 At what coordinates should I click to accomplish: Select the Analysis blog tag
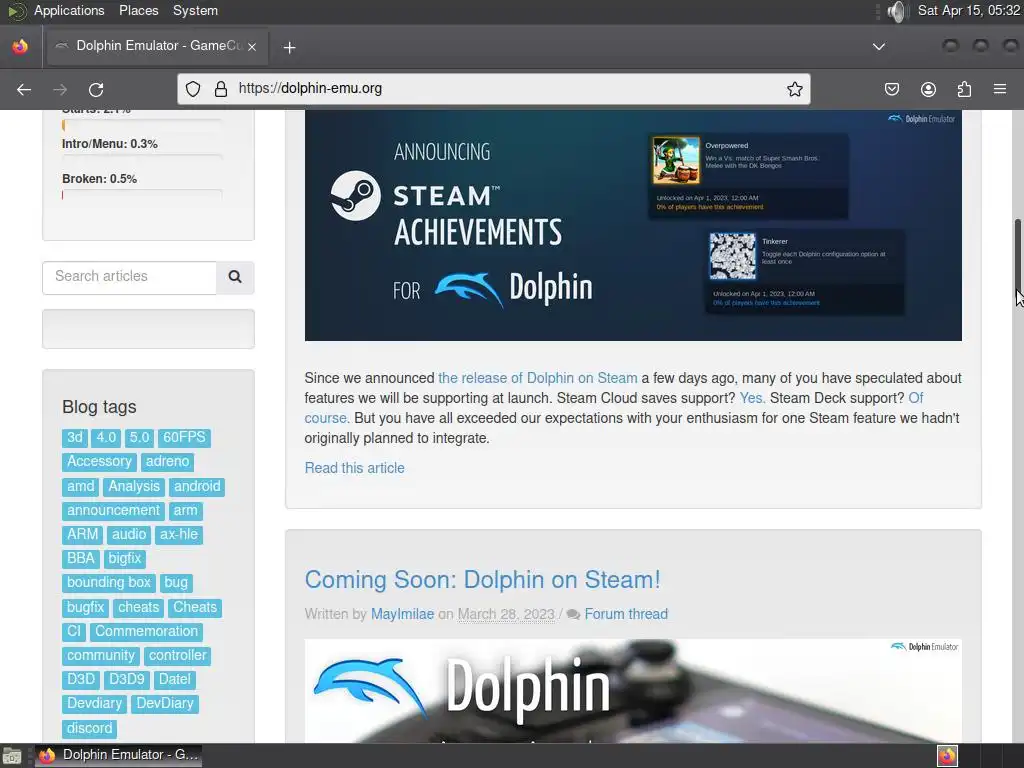point(134,487)
